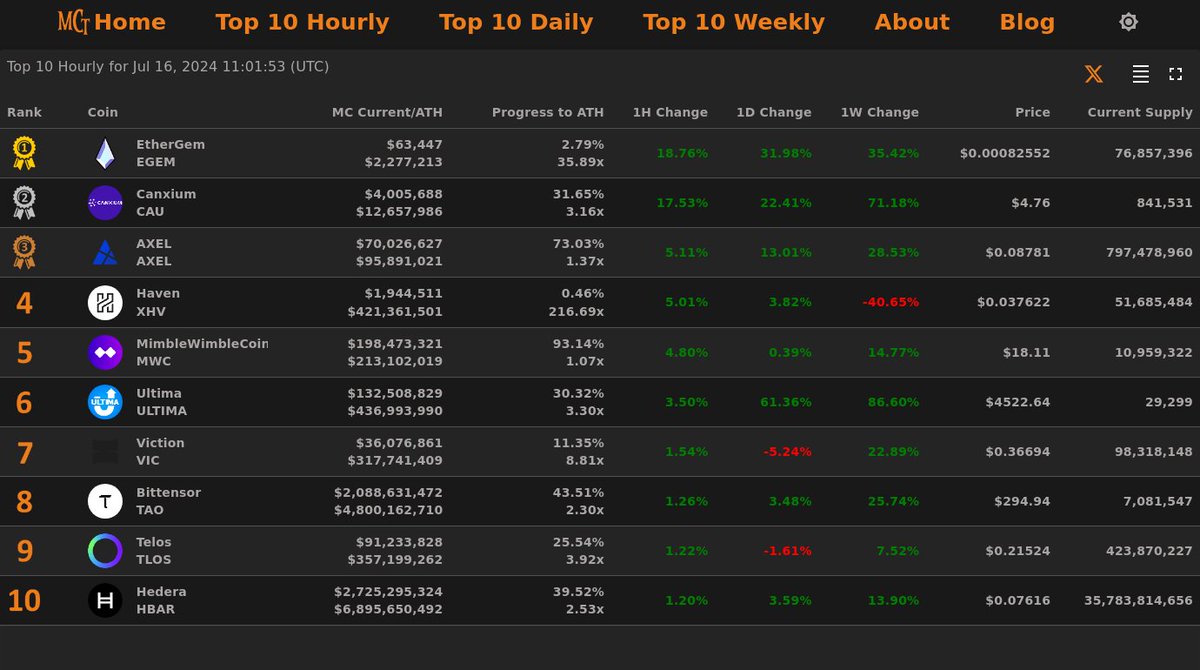Click the -5.24% daily change value
1200x670 pixels.
click(x=787, y=451)
